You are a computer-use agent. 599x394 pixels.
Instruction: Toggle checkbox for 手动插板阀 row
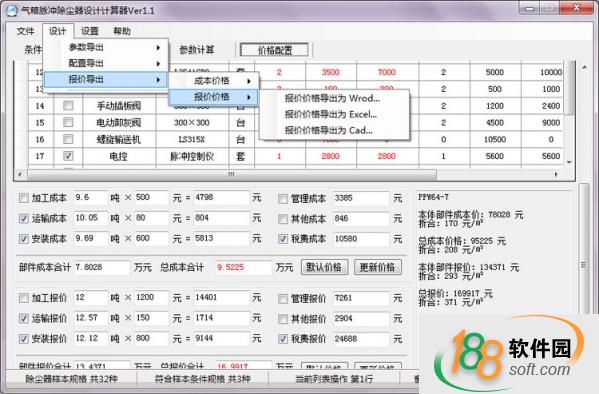[68, 105]
